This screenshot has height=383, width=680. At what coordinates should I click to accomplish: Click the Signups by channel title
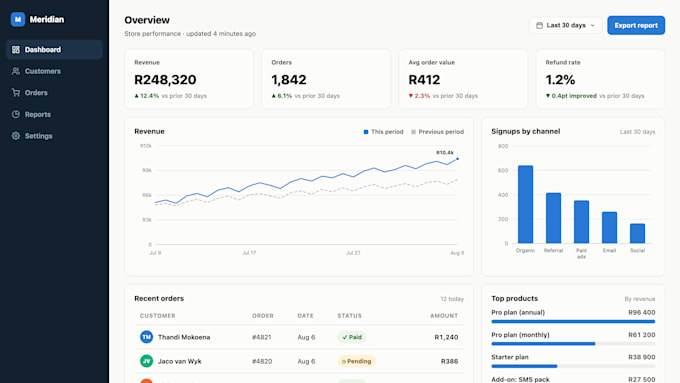pos(526,131)
